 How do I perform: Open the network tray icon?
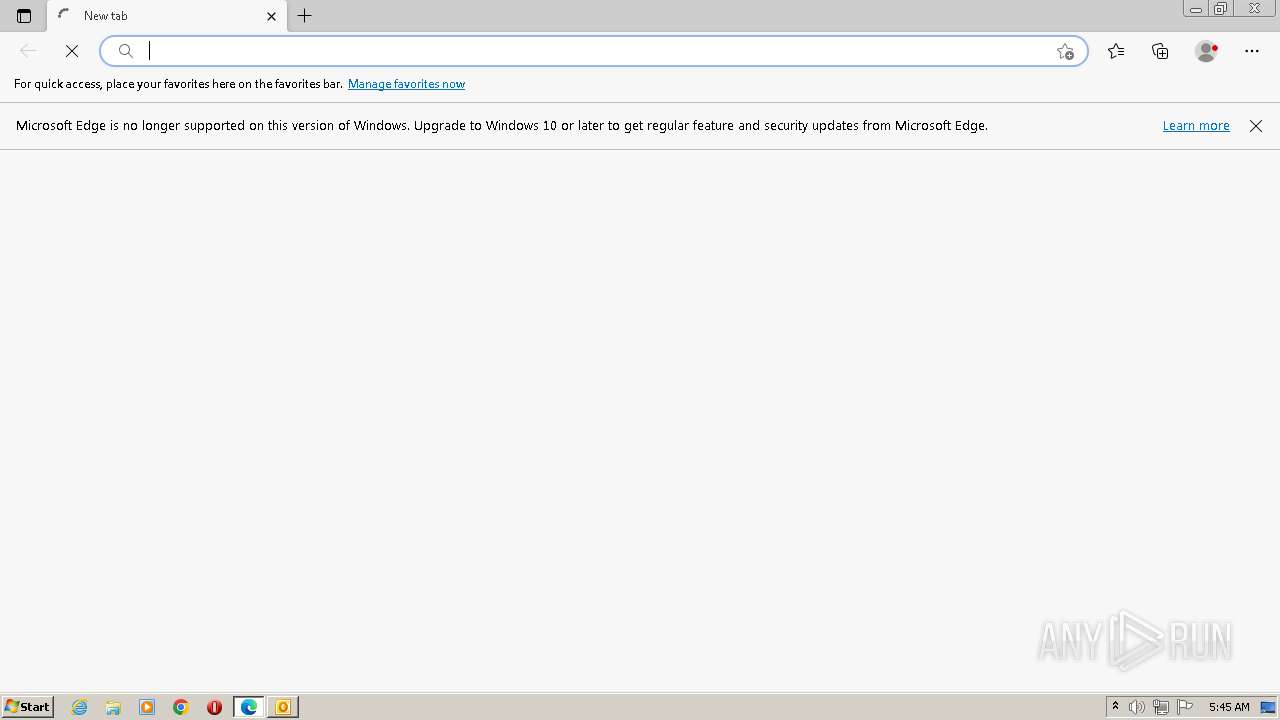(1161, 707)
